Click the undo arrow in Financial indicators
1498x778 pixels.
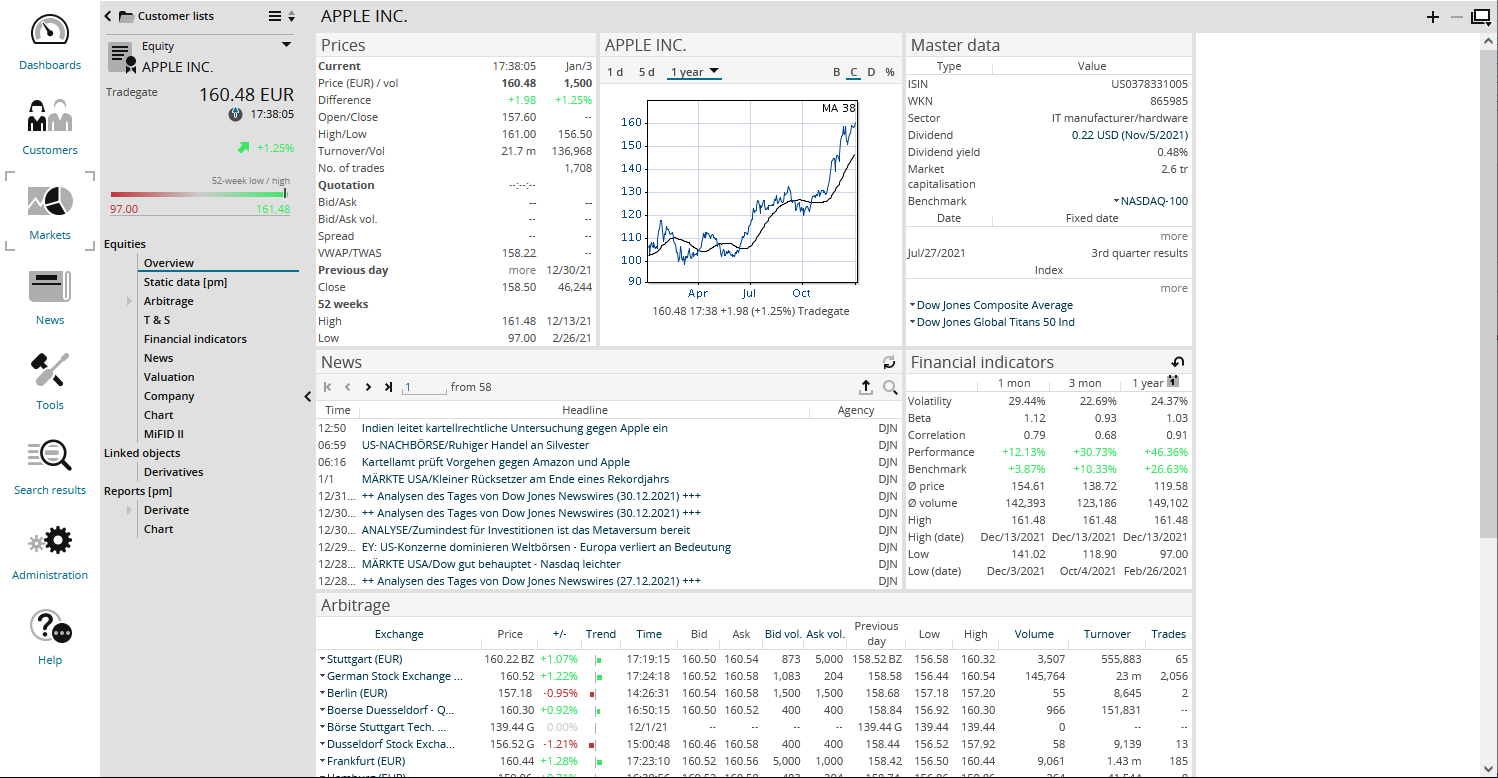1178,362
